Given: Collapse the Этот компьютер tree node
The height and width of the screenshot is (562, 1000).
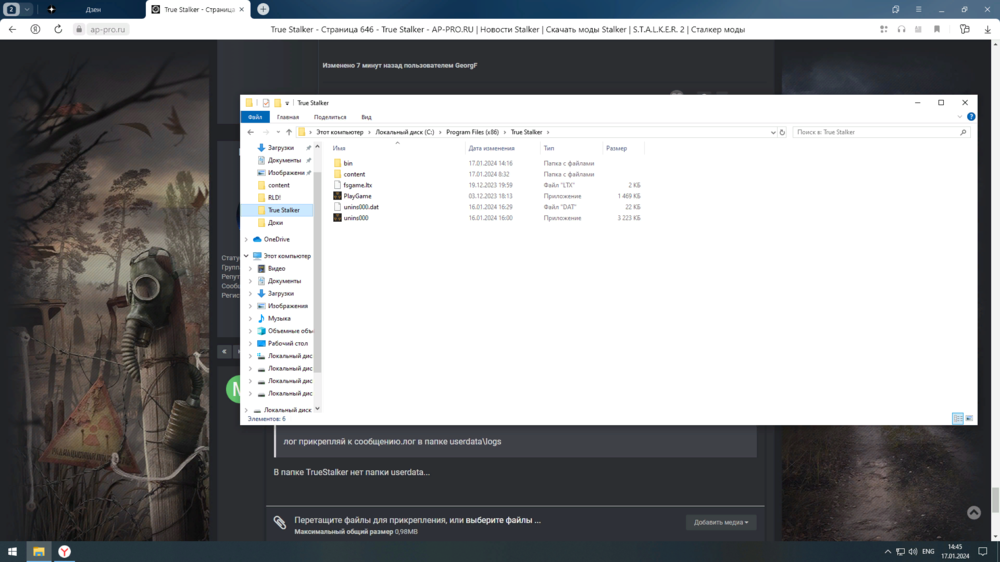Looking at the screenshot, I should [247, 256].
